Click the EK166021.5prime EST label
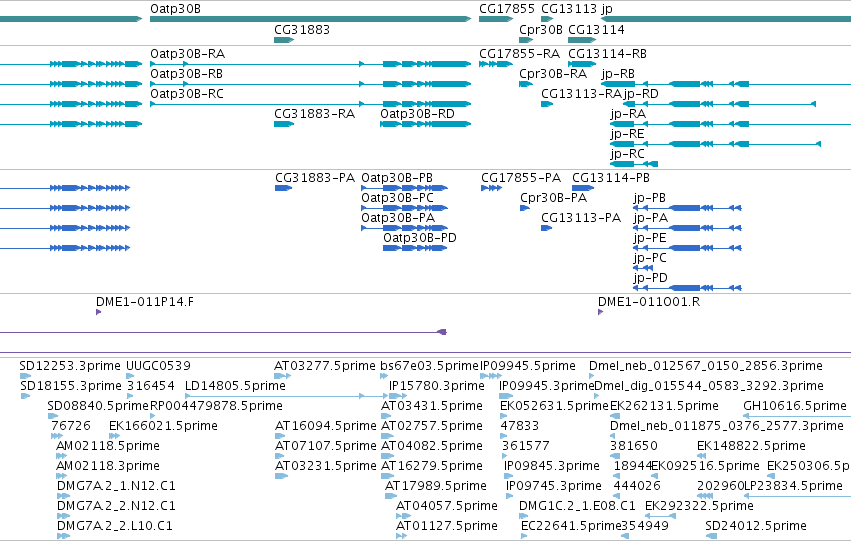Viewport: 851px width, 541px height. (x=163, y=427)
